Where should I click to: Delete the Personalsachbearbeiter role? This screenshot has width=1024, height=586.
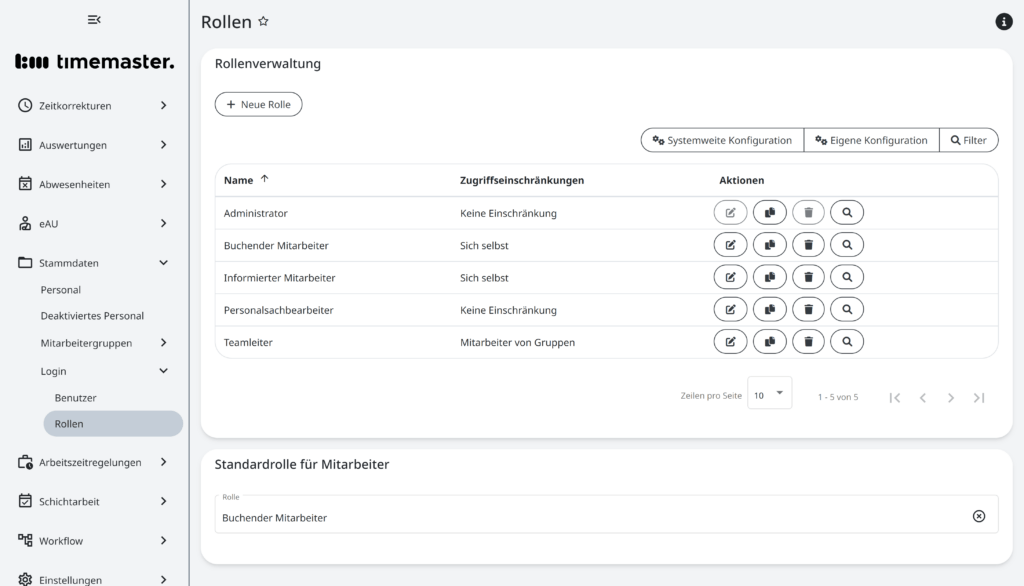pos(808,310)
